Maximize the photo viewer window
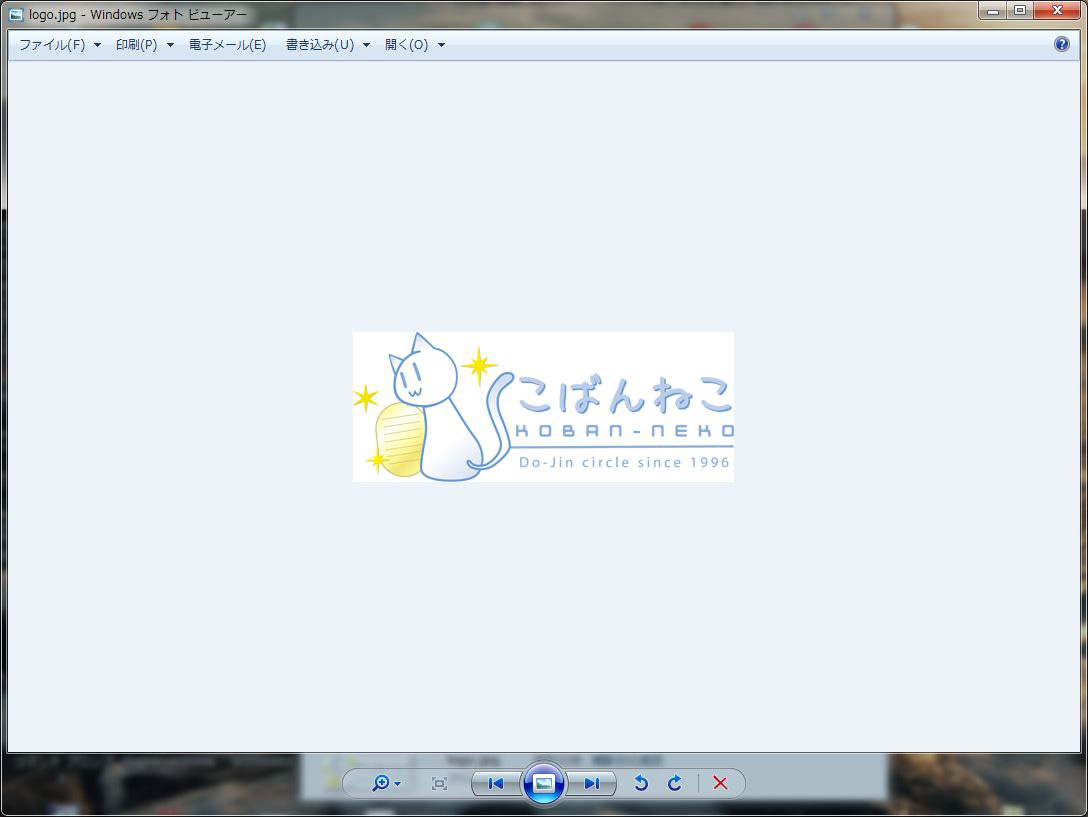The width and height of the screenshot is (1088, 817). [x=1020, y=10]
